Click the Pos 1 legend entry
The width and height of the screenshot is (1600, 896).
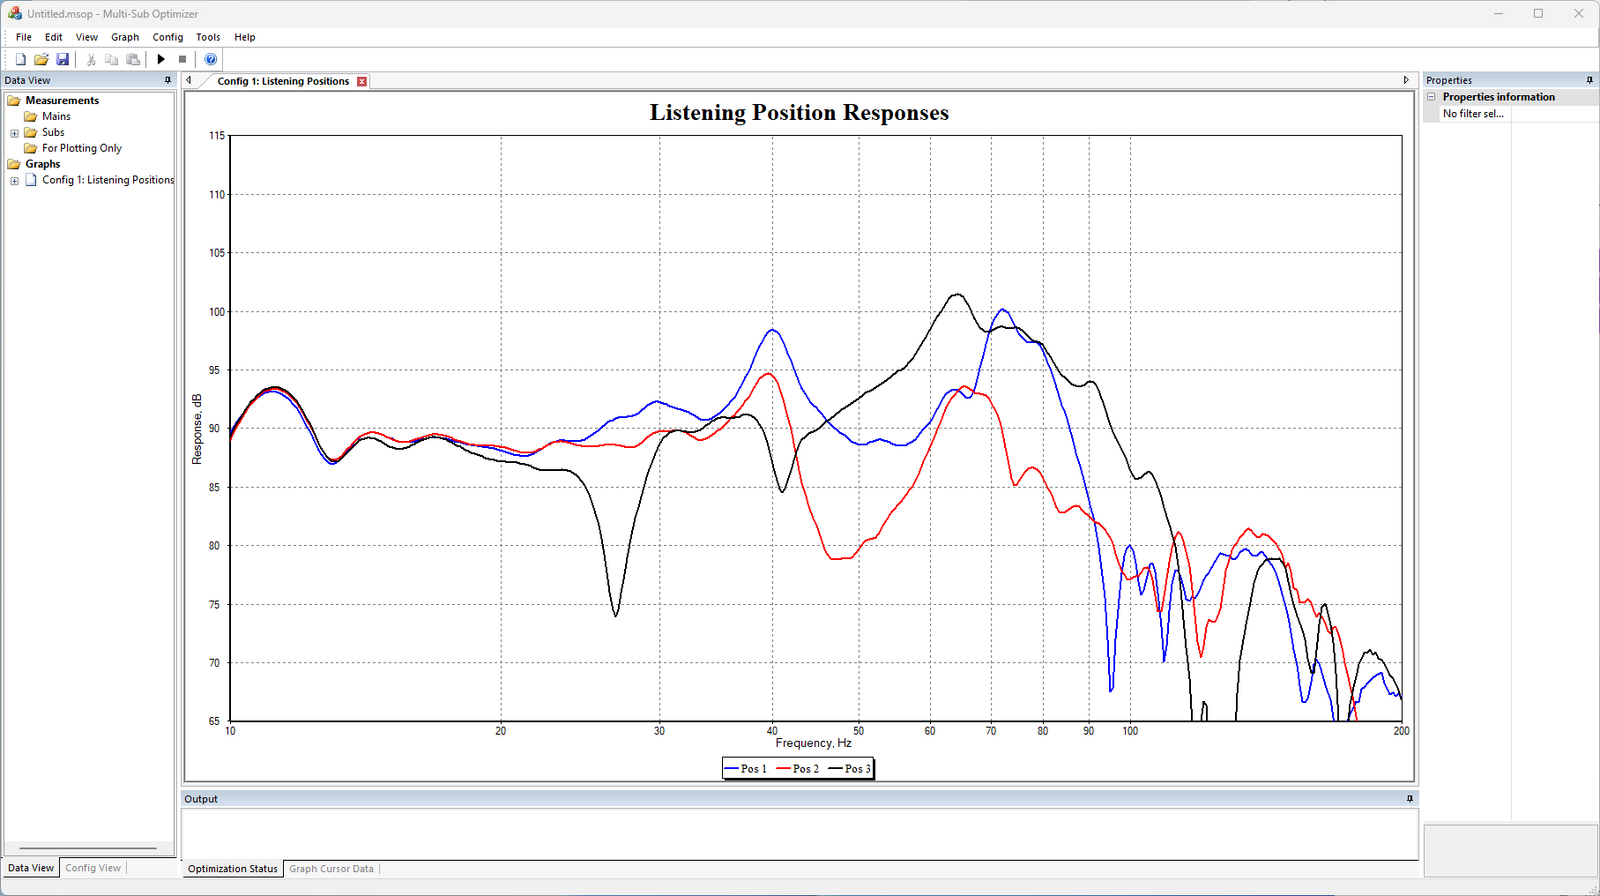pyautogui.click(x=745, y=769)
